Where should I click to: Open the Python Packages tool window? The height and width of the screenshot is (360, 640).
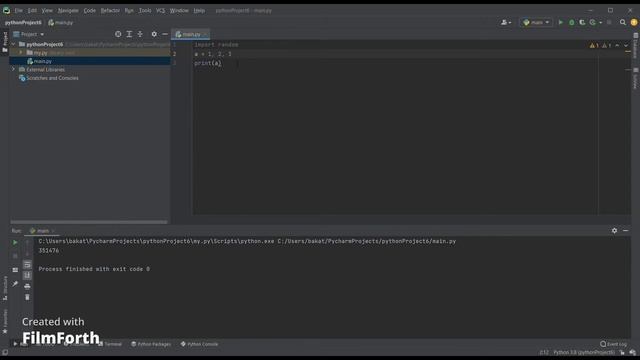(151, 344)
